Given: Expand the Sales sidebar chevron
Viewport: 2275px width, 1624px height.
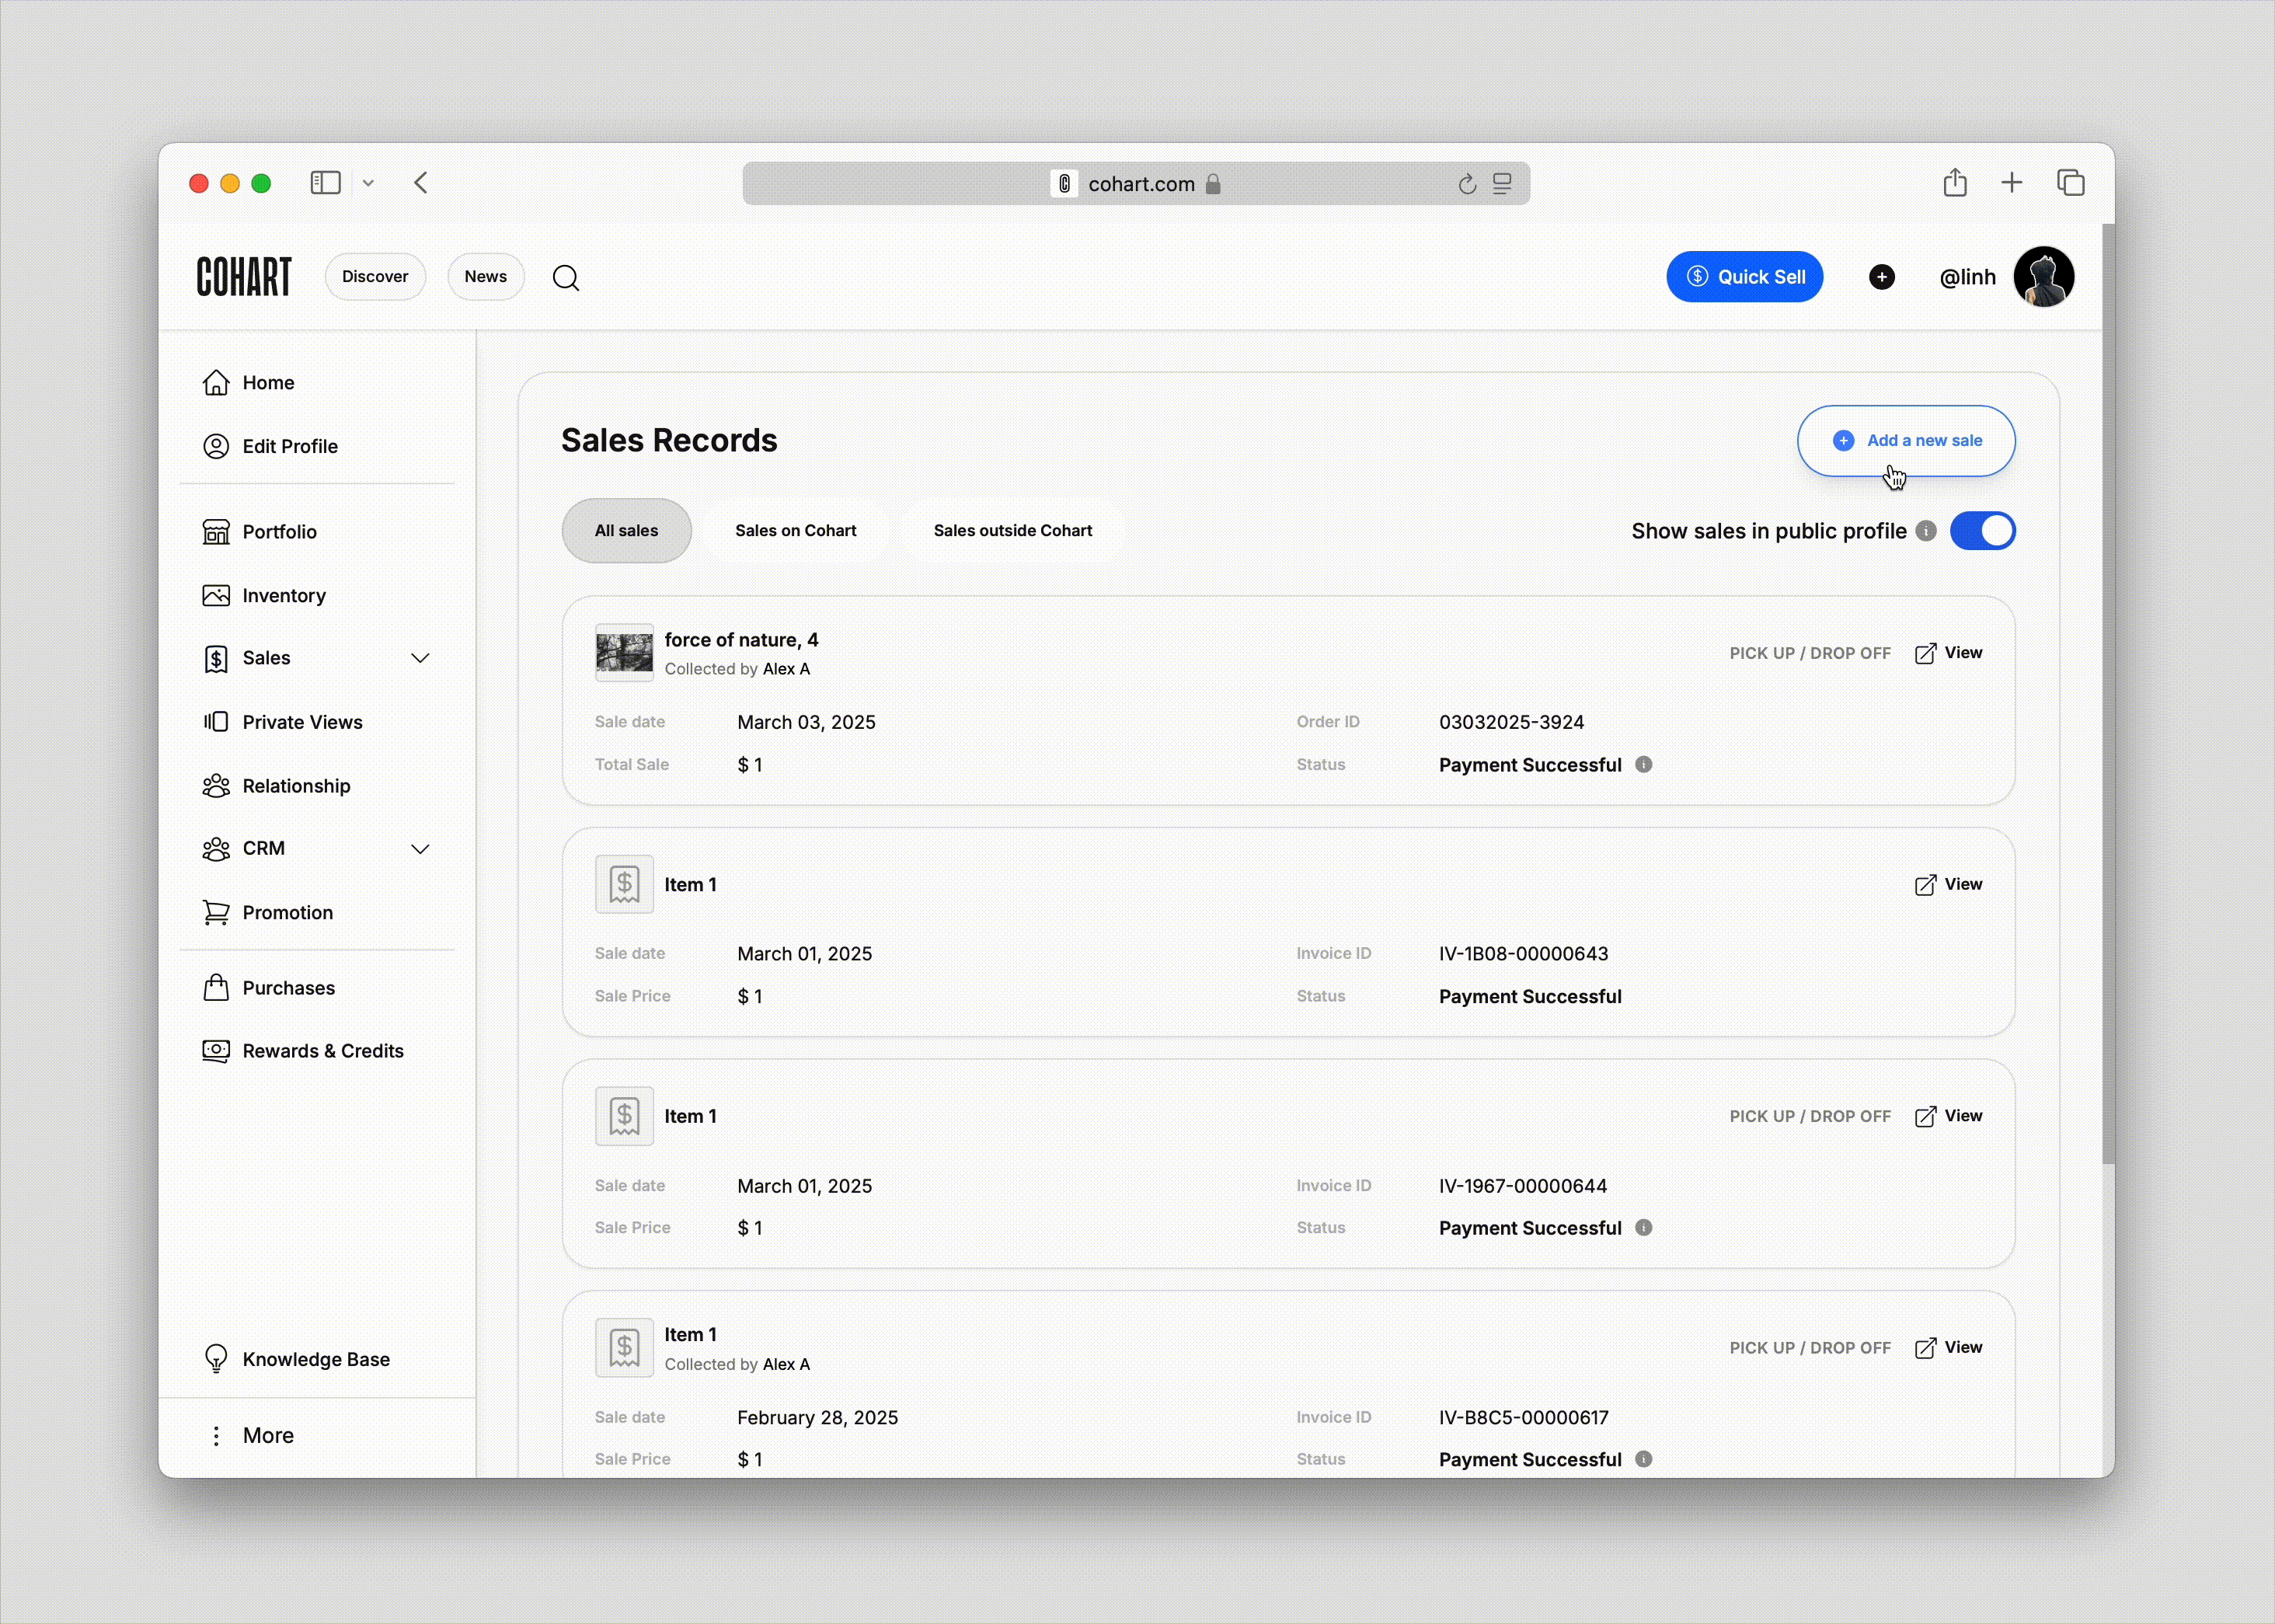Looking at the screenshot, I should click(x=420, y=658).
